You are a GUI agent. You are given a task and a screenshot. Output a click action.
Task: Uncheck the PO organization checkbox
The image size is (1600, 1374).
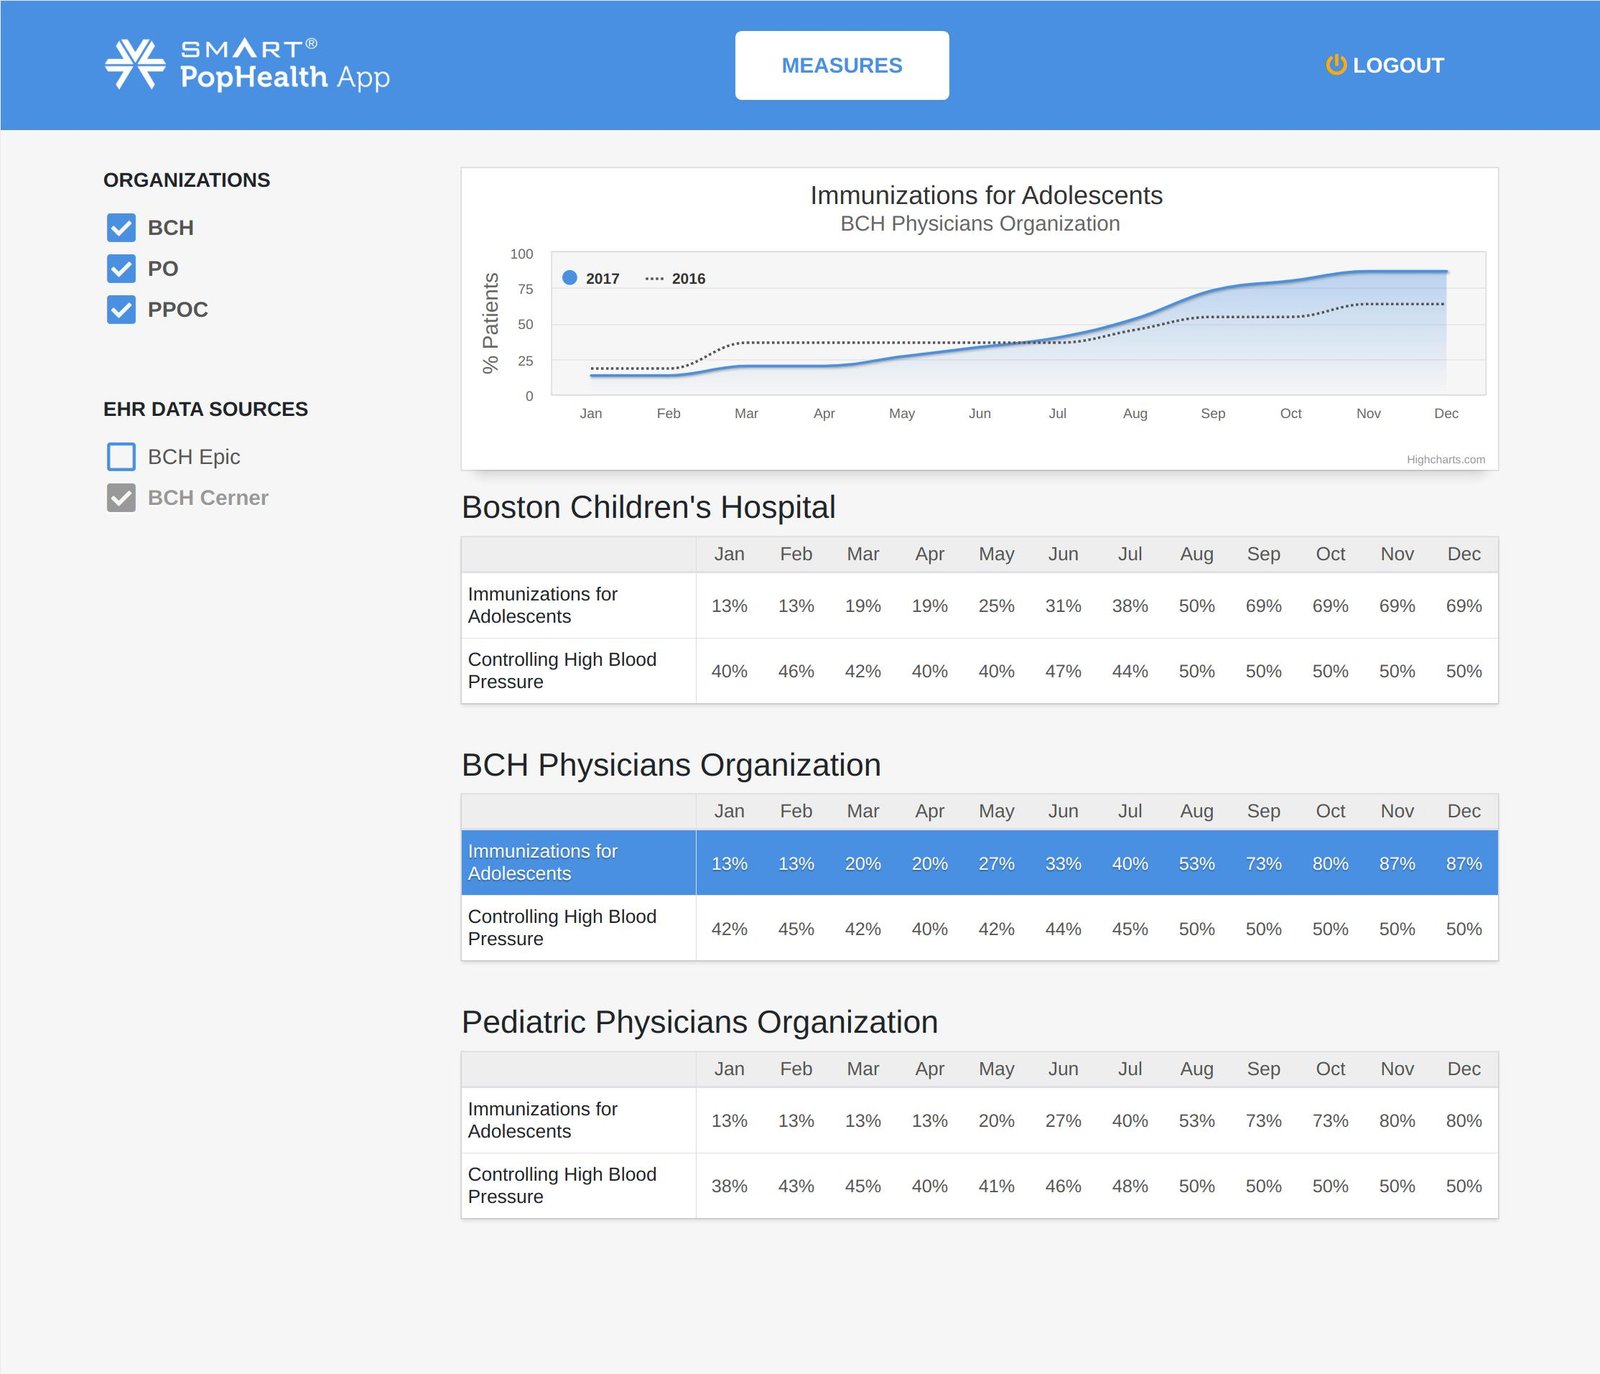point(121,269)
